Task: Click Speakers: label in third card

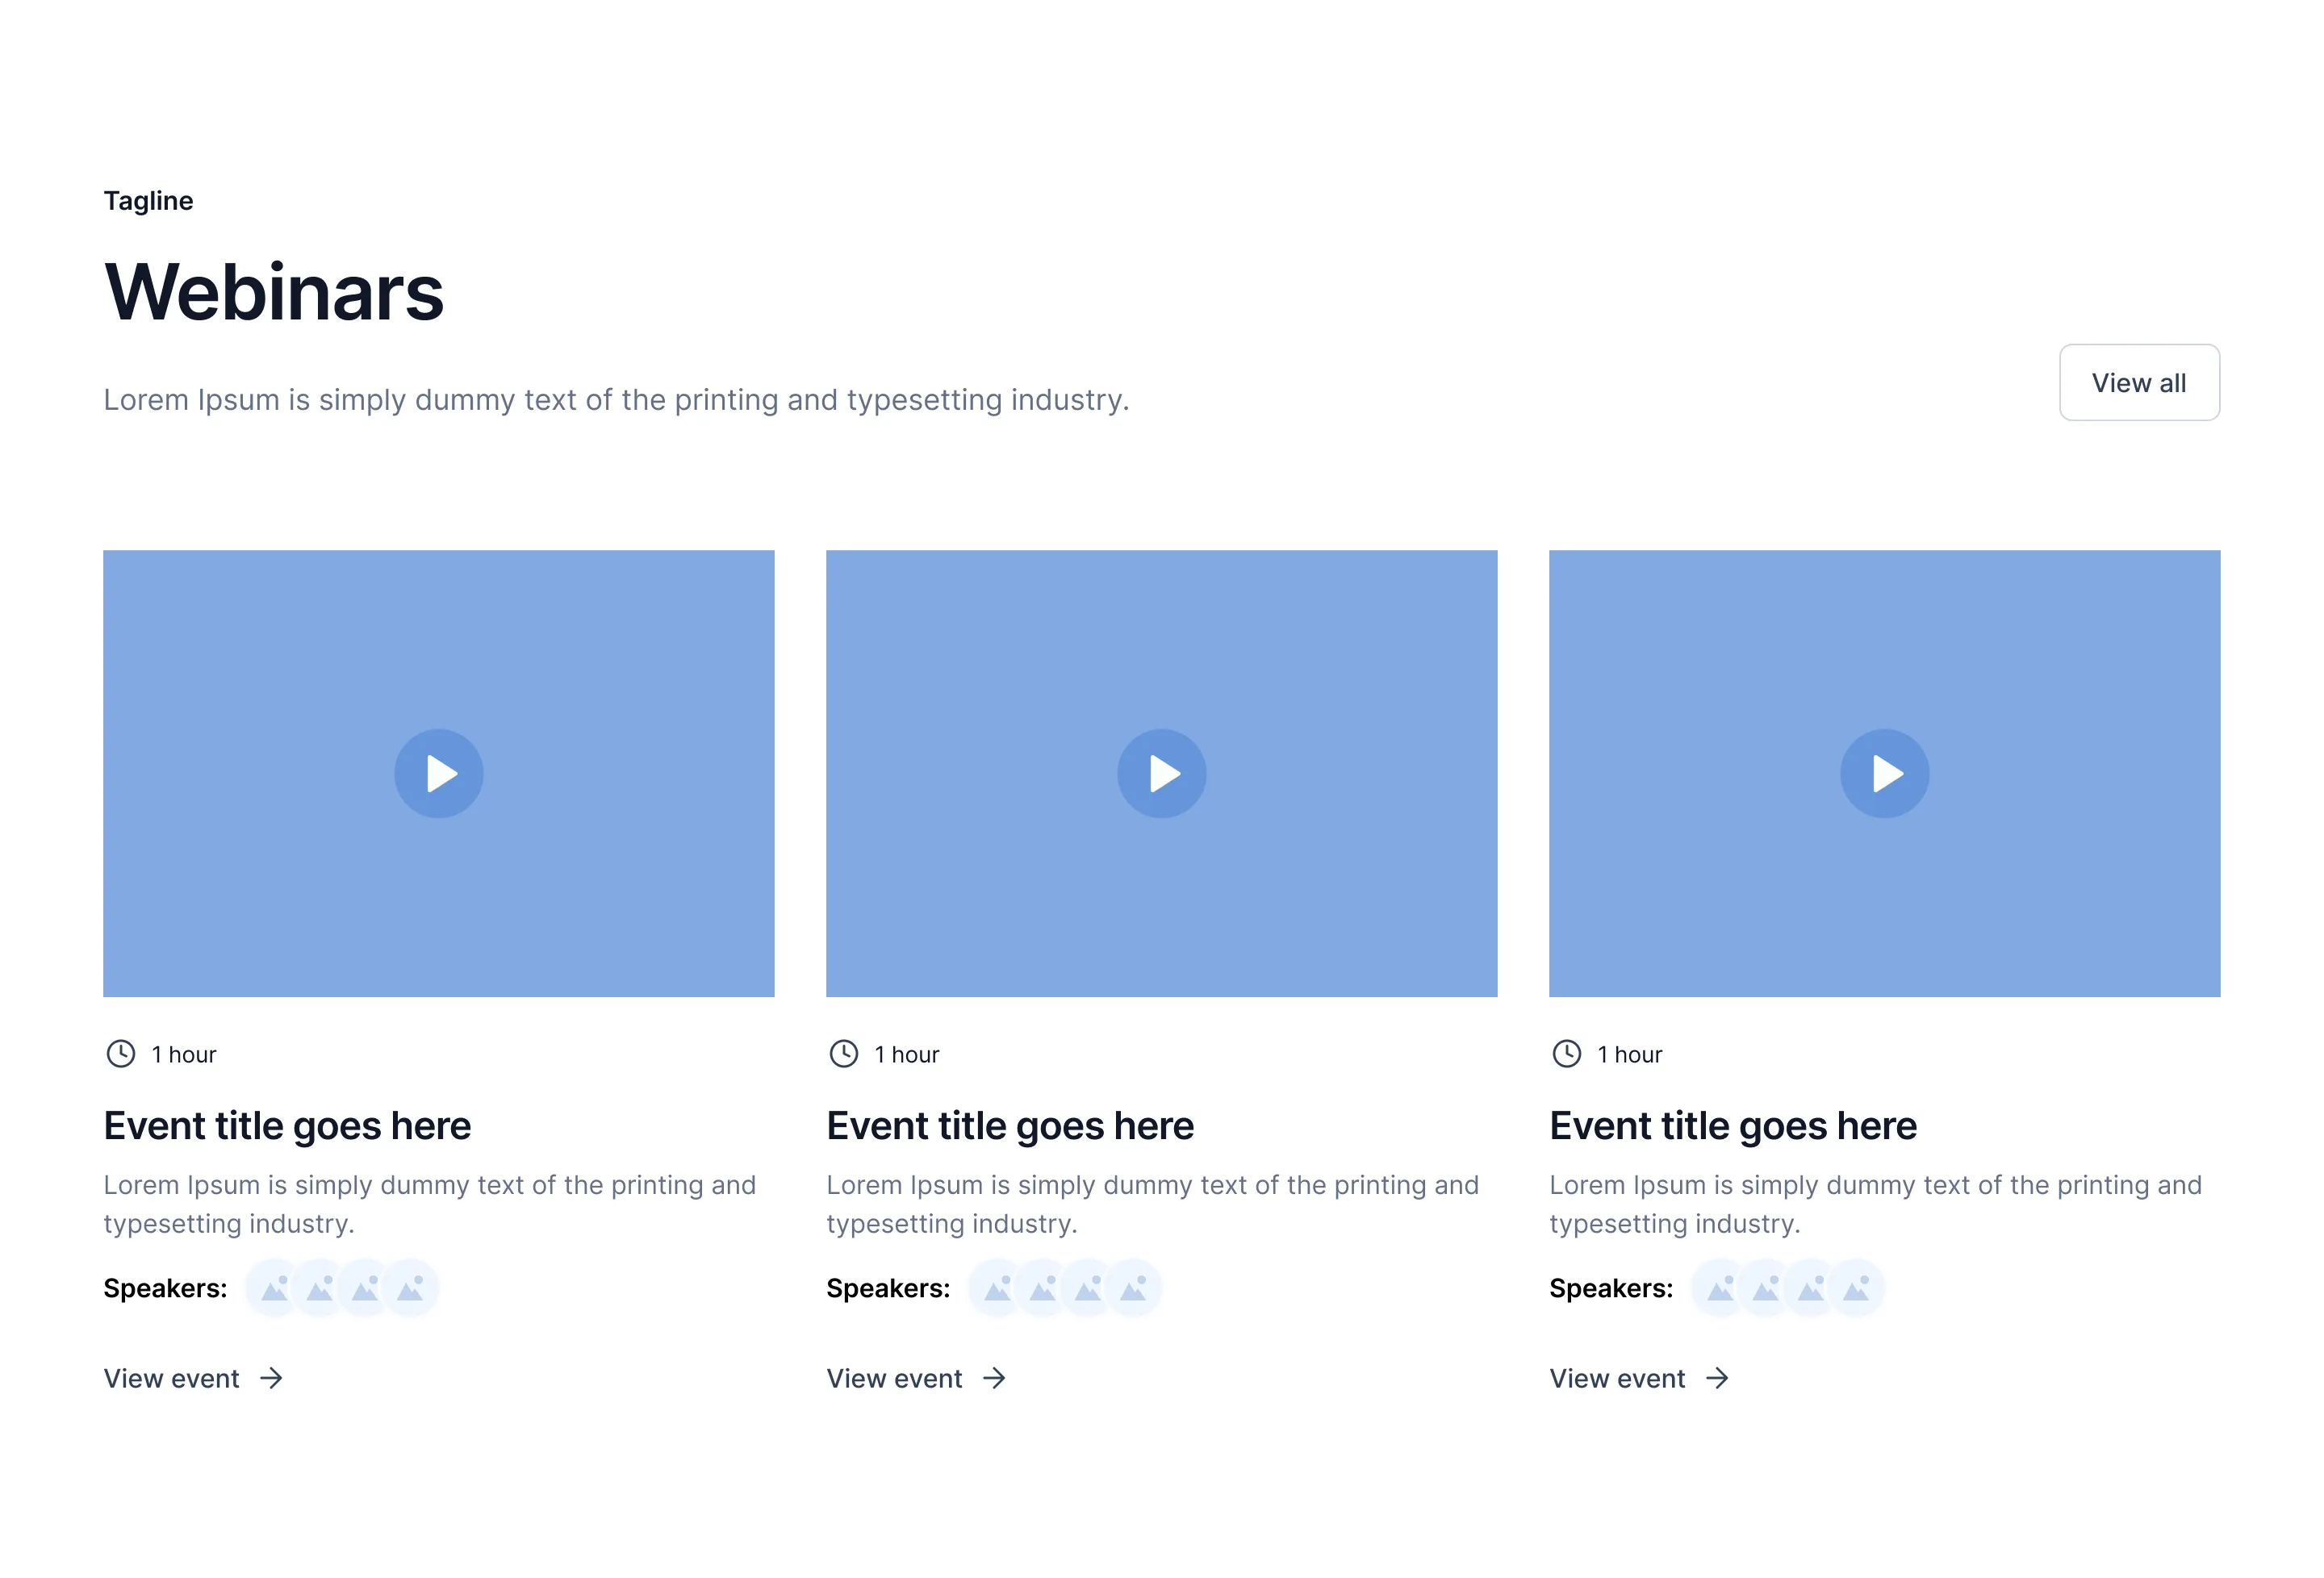Action: pos(1611,1288)
